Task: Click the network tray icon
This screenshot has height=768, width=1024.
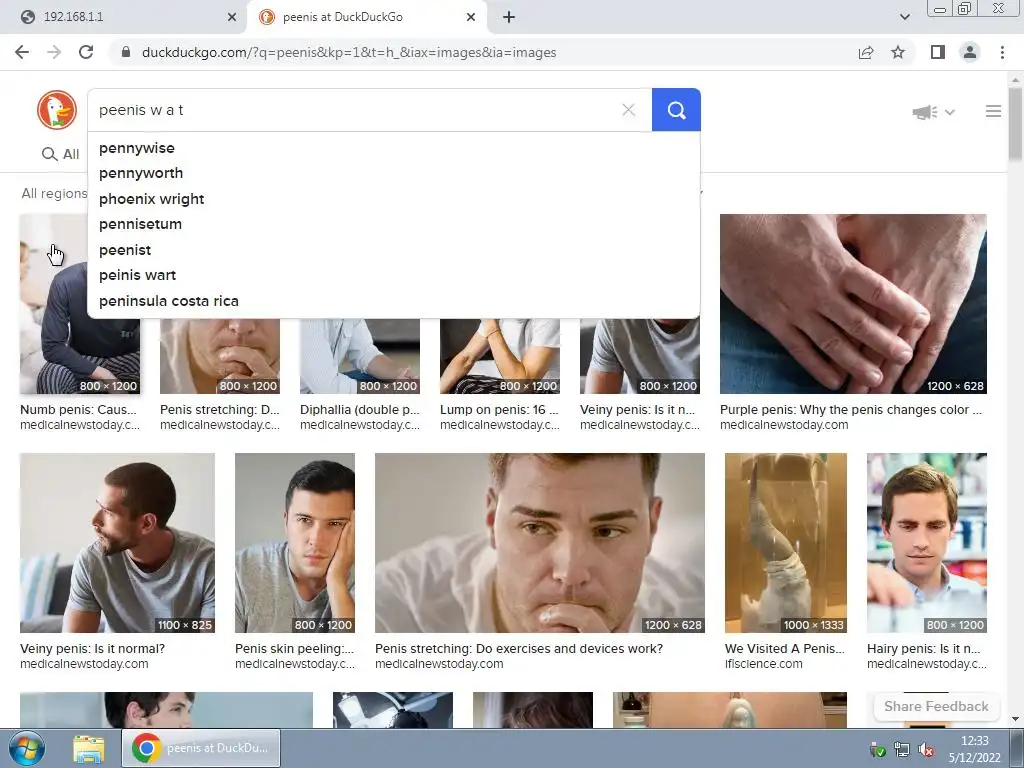Action: point(902,750)
